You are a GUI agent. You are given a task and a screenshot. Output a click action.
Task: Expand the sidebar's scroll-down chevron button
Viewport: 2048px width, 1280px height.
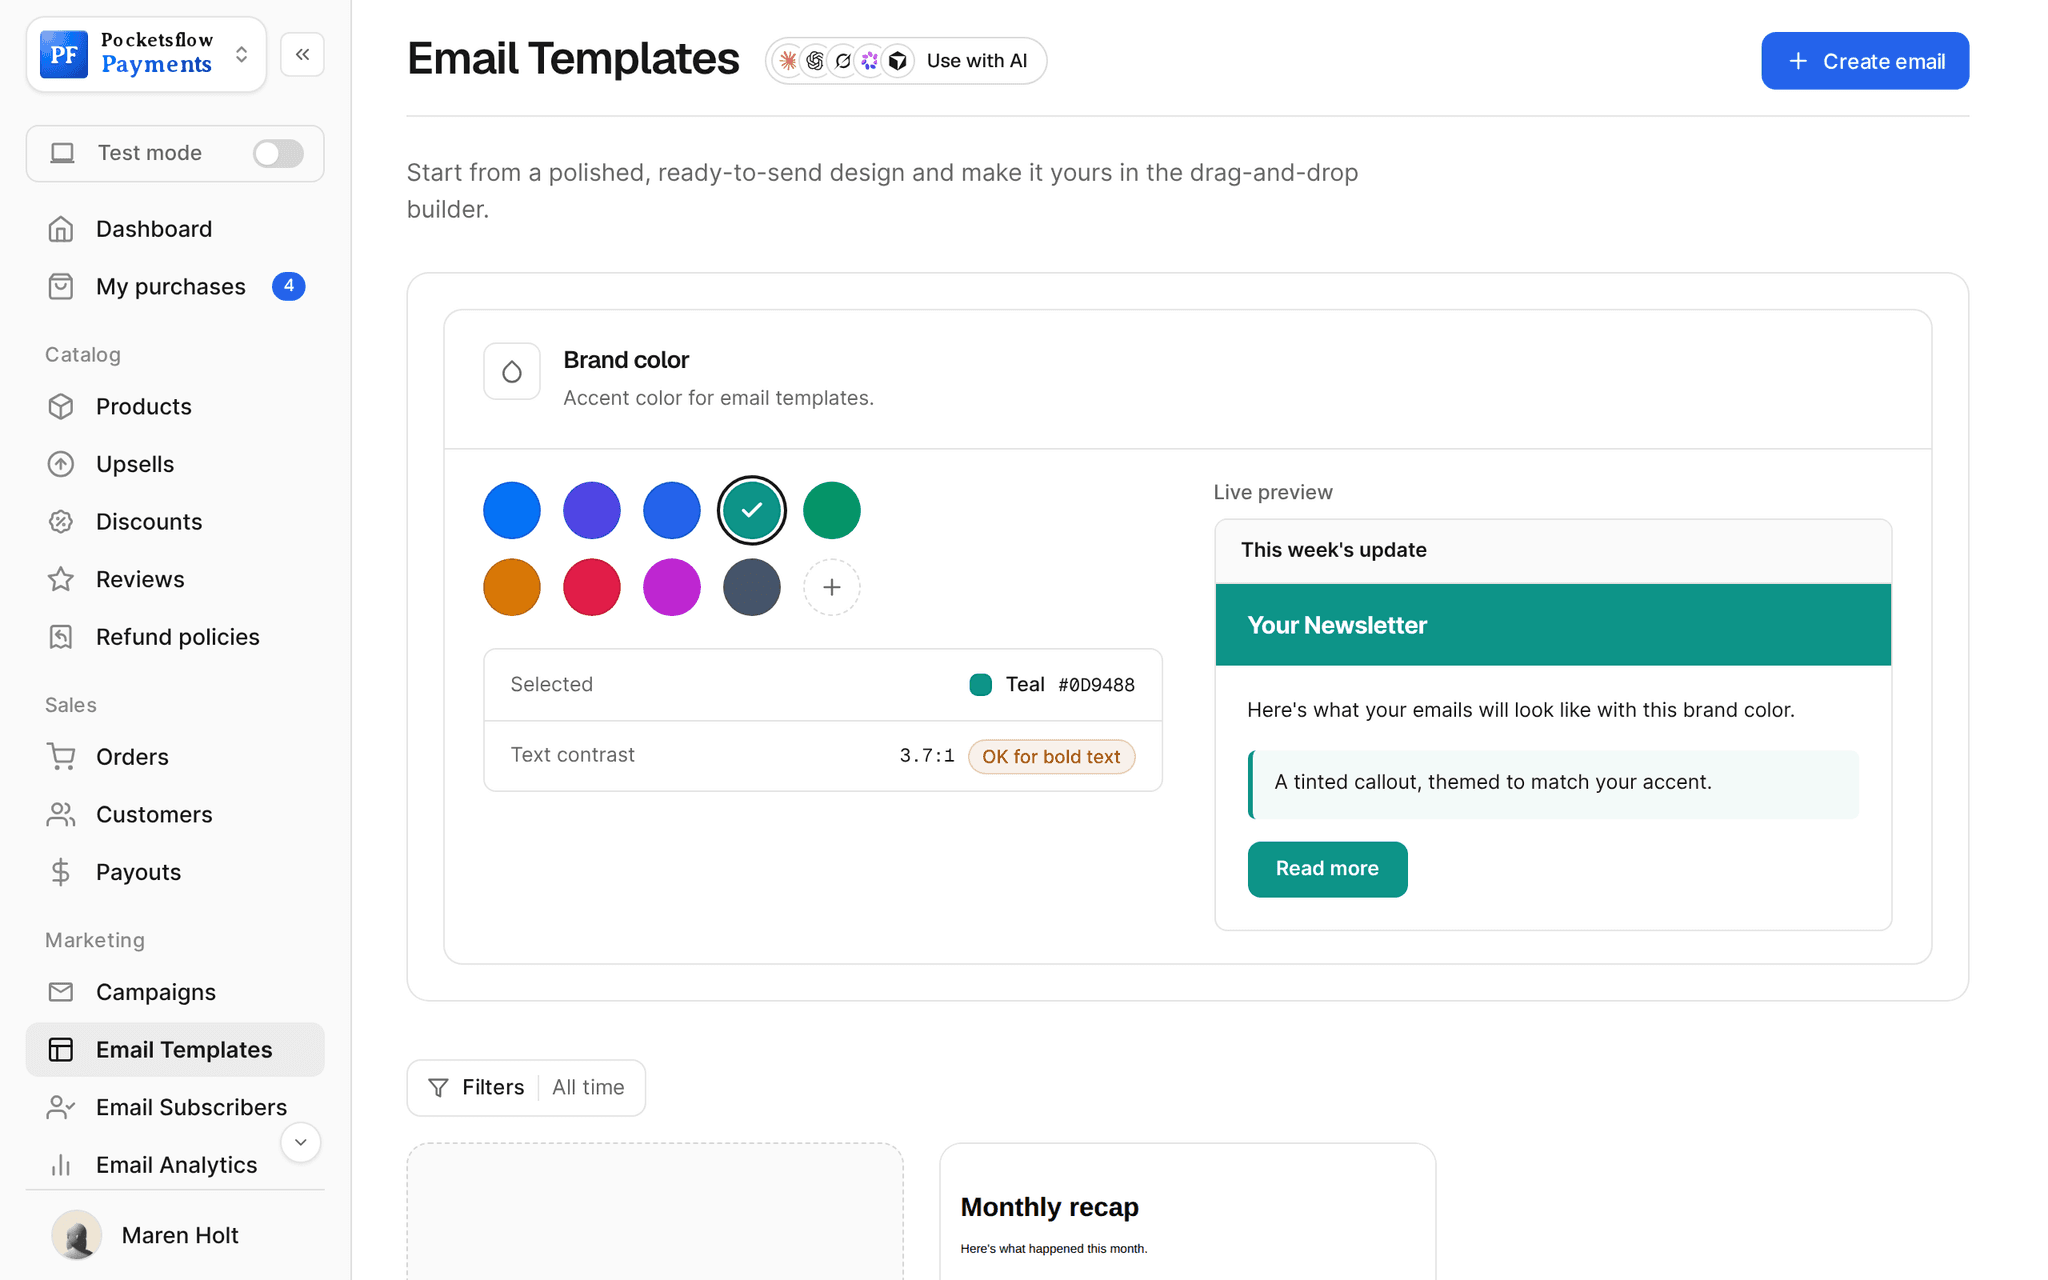click(300, 1142)
